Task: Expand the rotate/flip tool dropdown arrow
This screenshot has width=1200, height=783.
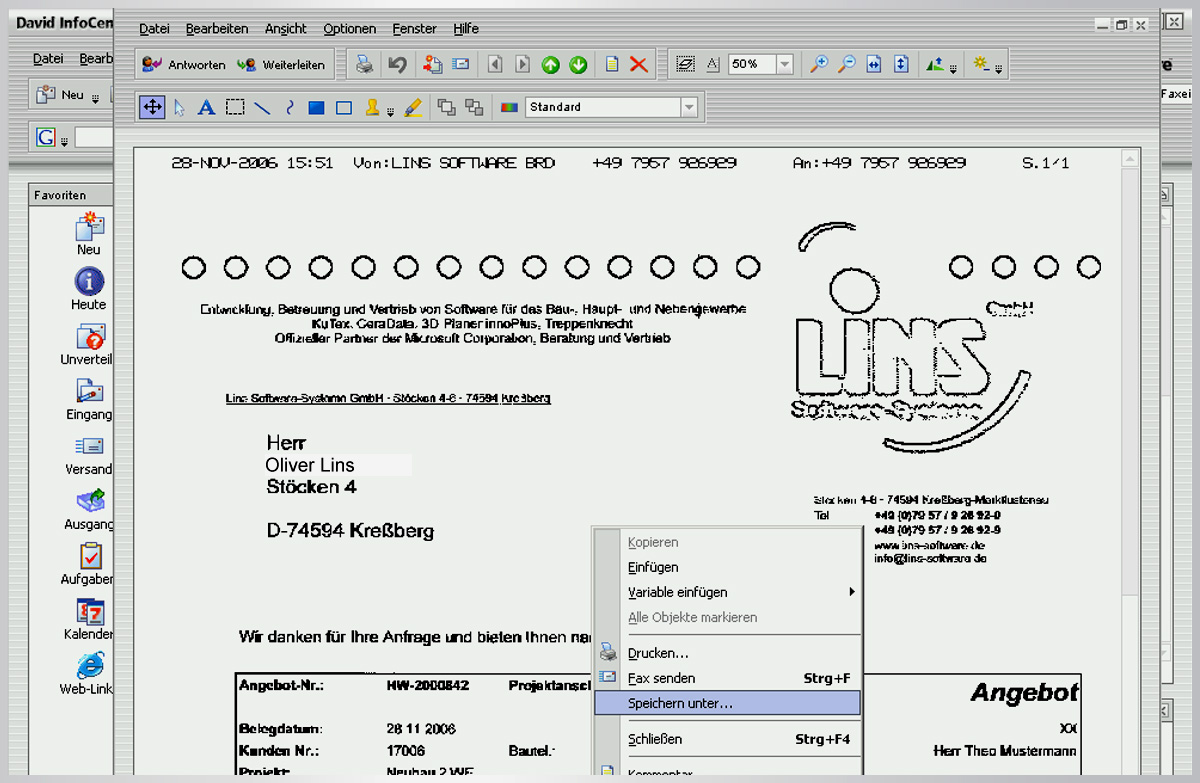Action: click(953, 68)
